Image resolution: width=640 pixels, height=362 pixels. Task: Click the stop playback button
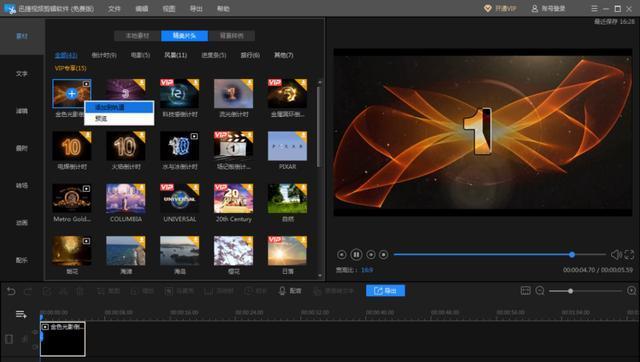pyautogui.click(x=383, y=255)
